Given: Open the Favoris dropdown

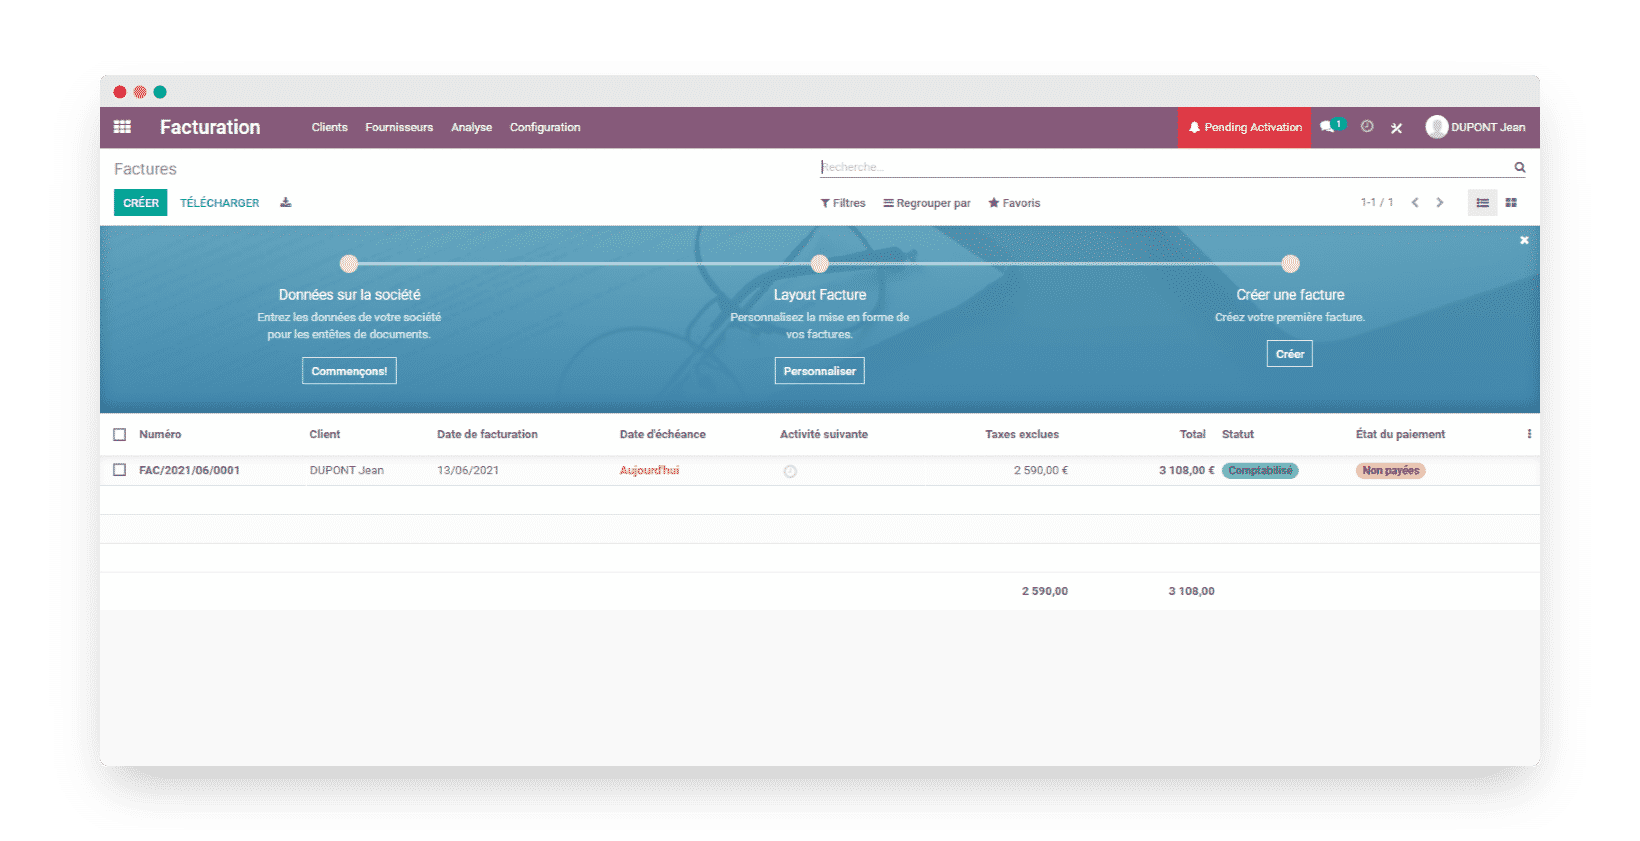Looking at the screenshot, I should 1014,203.
